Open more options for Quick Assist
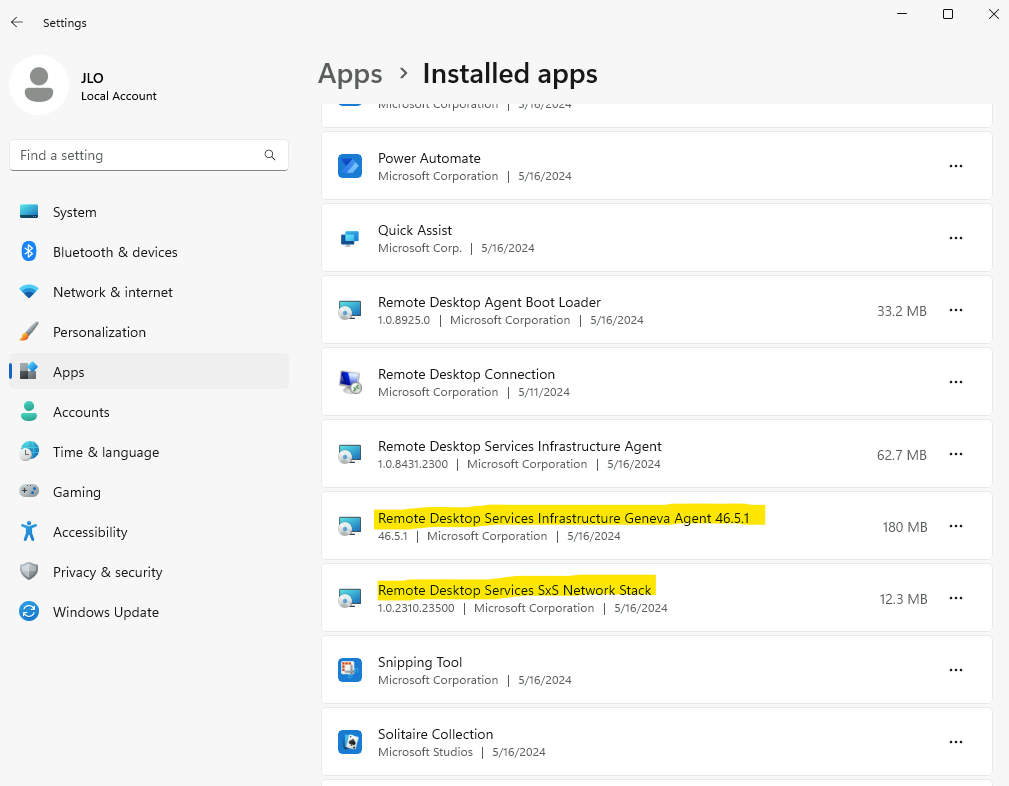 pos(956,238)
